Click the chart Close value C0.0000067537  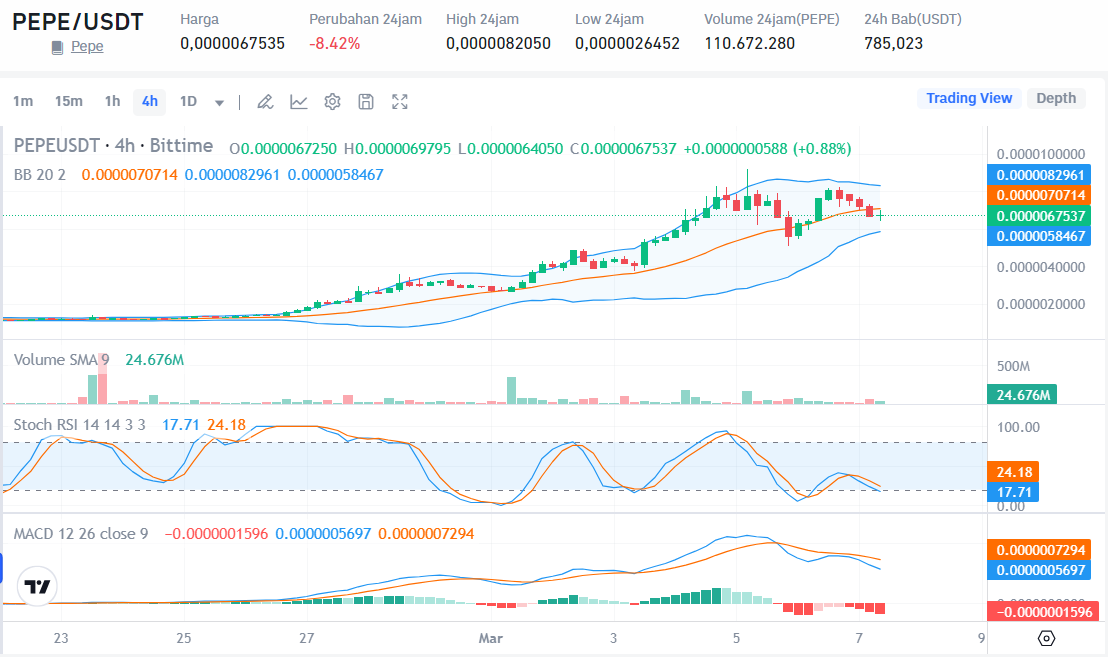tap(623, 149)
